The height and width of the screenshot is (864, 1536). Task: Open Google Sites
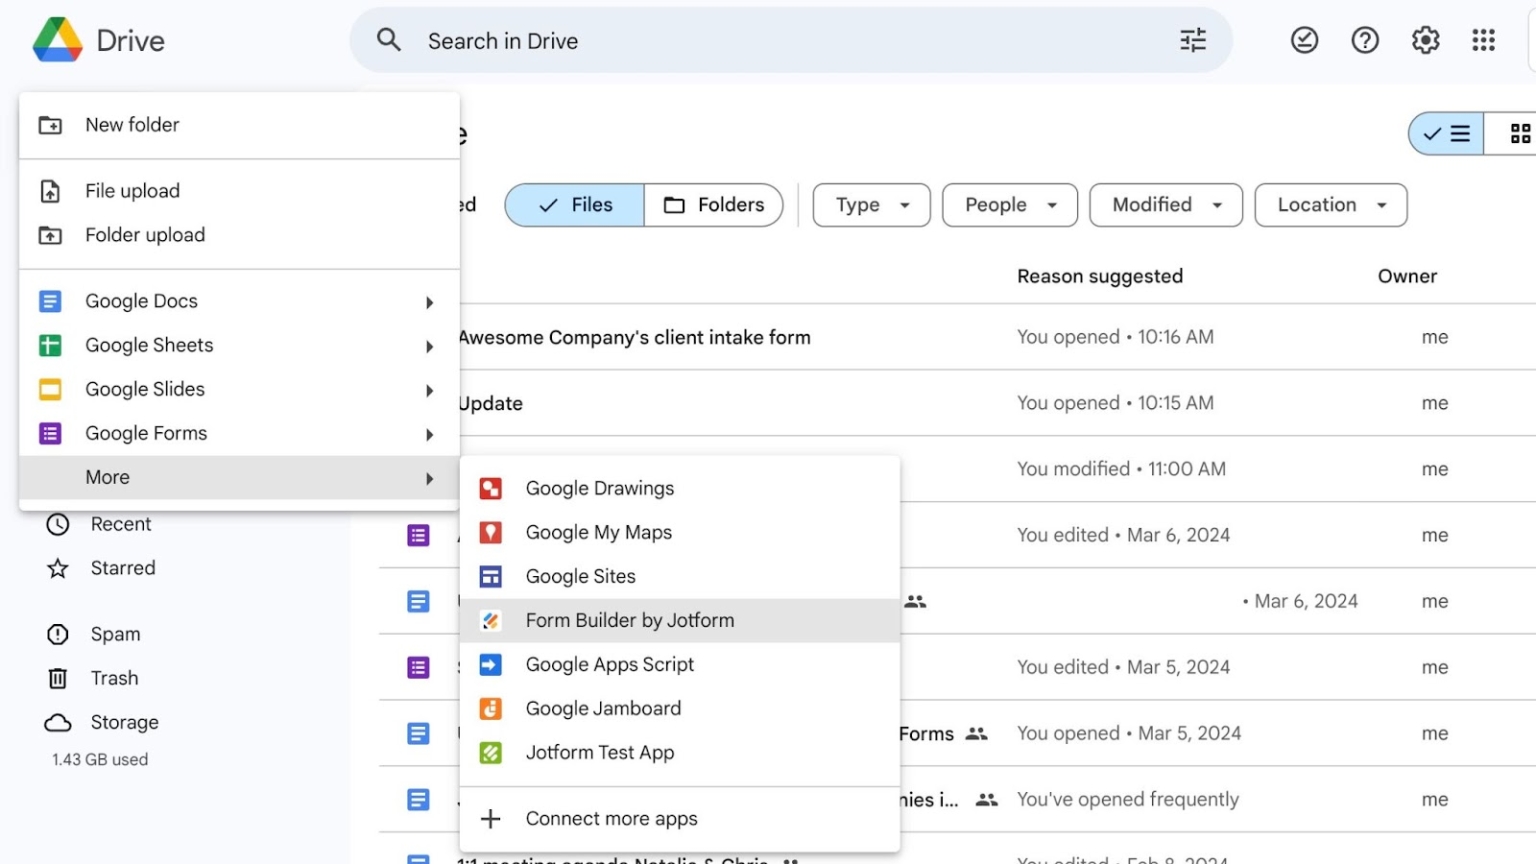tap(580, 576)
